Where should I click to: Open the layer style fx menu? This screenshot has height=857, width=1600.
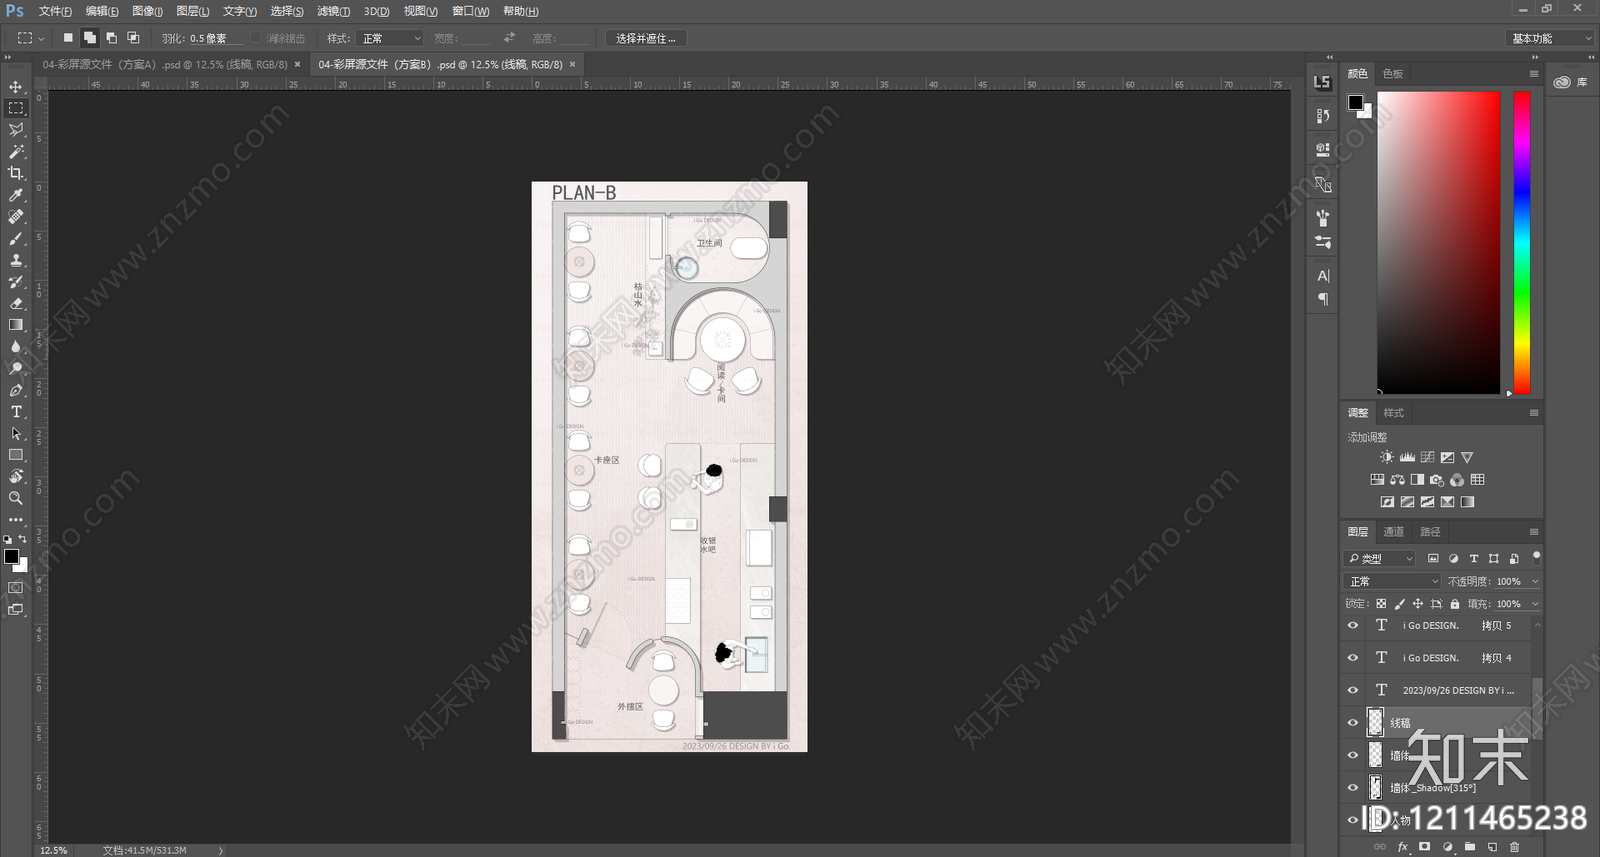pyautogui.click(x=1403, y=847)
